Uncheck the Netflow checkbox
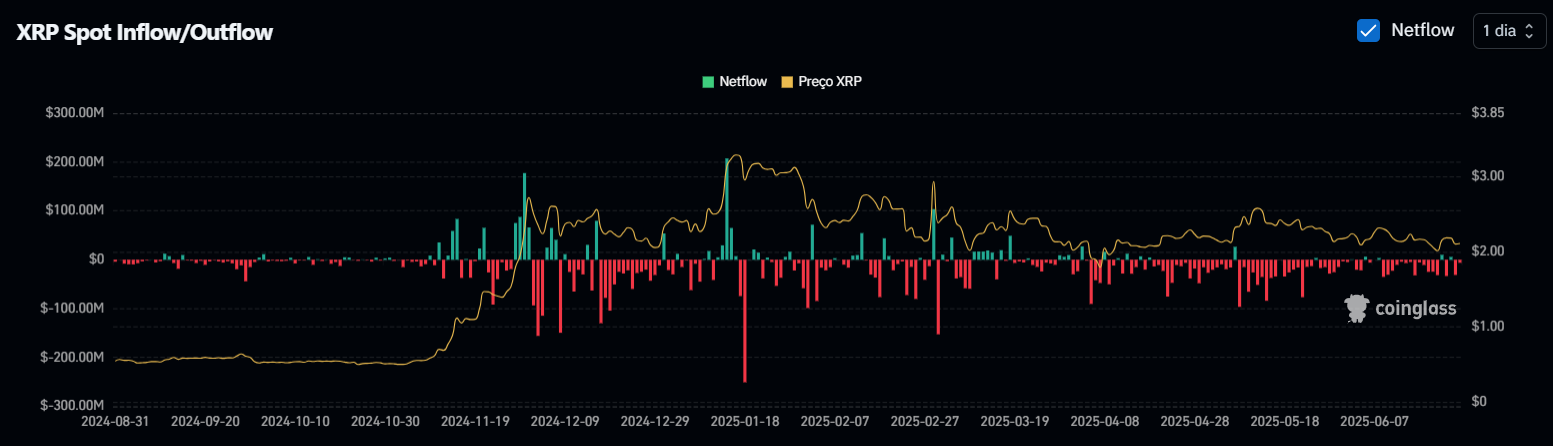Viewport: 1553px width, 446px height. pyautogui.click(x=1368, y=30)
